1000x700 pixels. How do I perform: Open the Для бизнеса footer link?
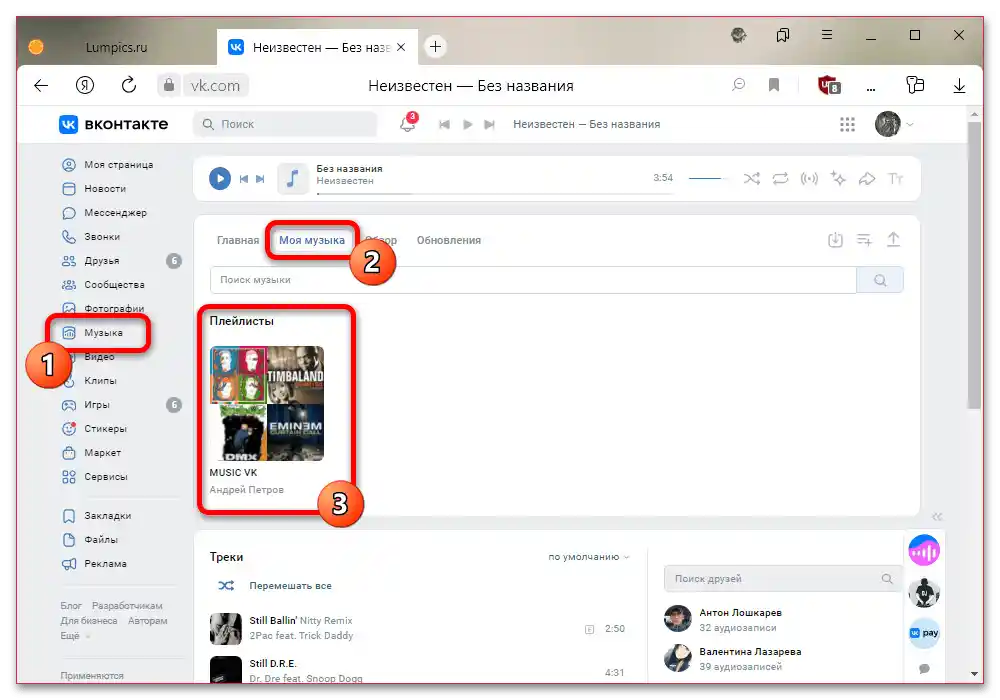pyautogui.click(x=89, y=621)
